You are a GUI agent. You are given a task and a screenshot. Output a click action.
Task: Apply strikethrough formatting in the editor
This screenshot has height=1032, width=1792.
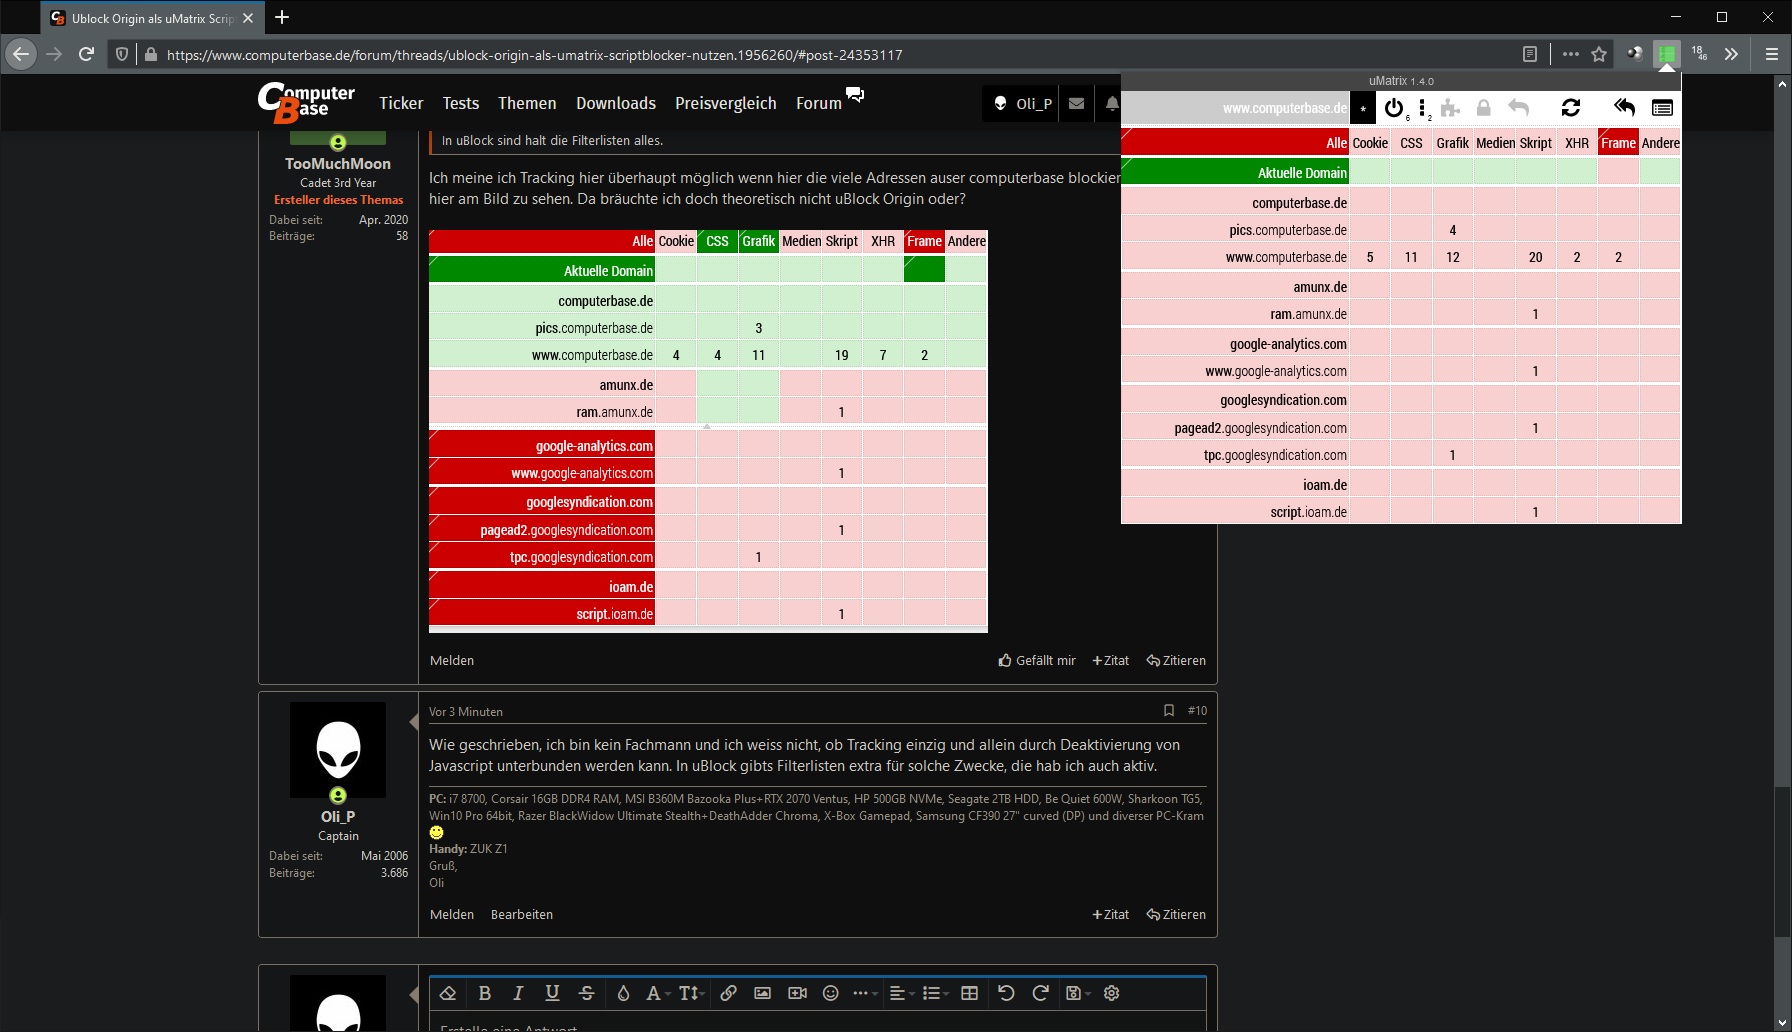(x=587, y=993)
